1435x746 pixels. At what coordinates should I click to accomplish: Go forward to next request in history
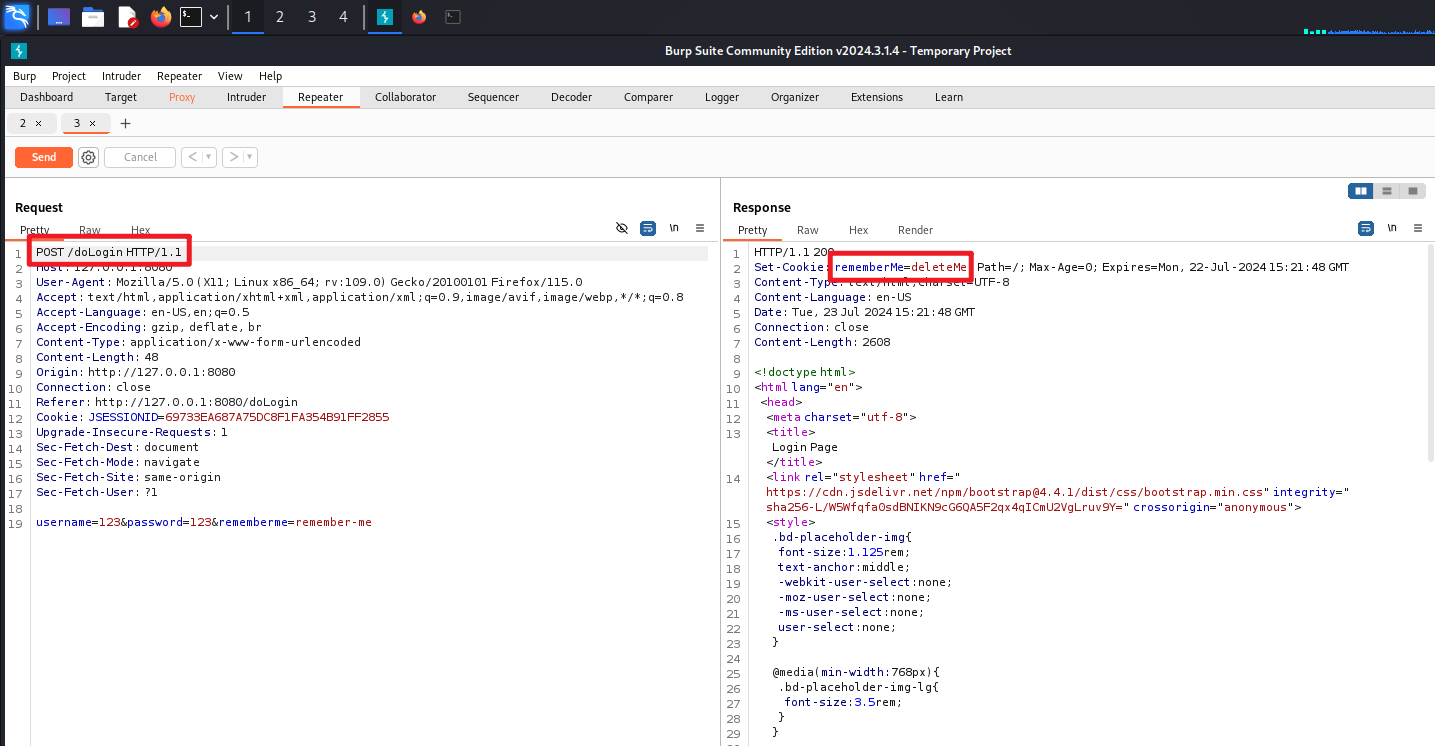pos(234,157)
